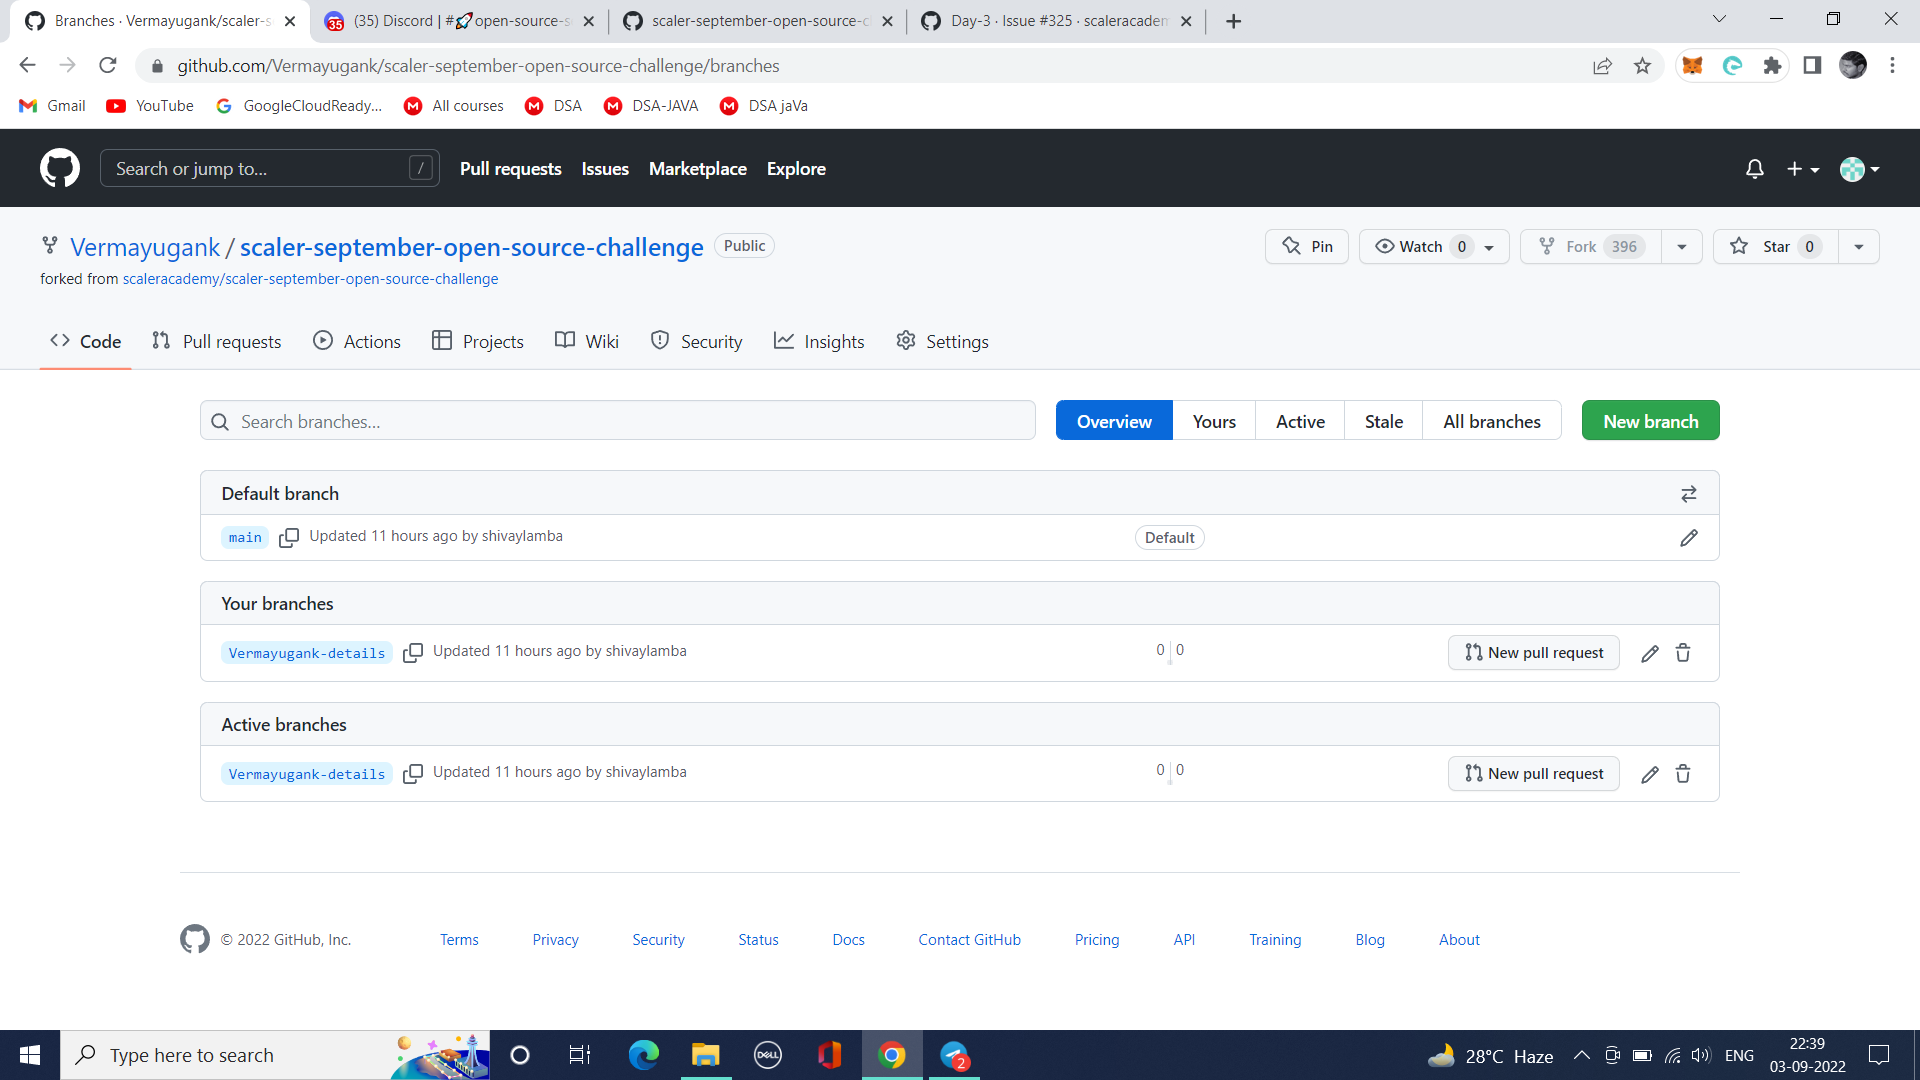Image resolution: width=1920 pixels, height=1080 pixels.
Task: Bookmark this page with the star icon
Action: pos(1643,65)
